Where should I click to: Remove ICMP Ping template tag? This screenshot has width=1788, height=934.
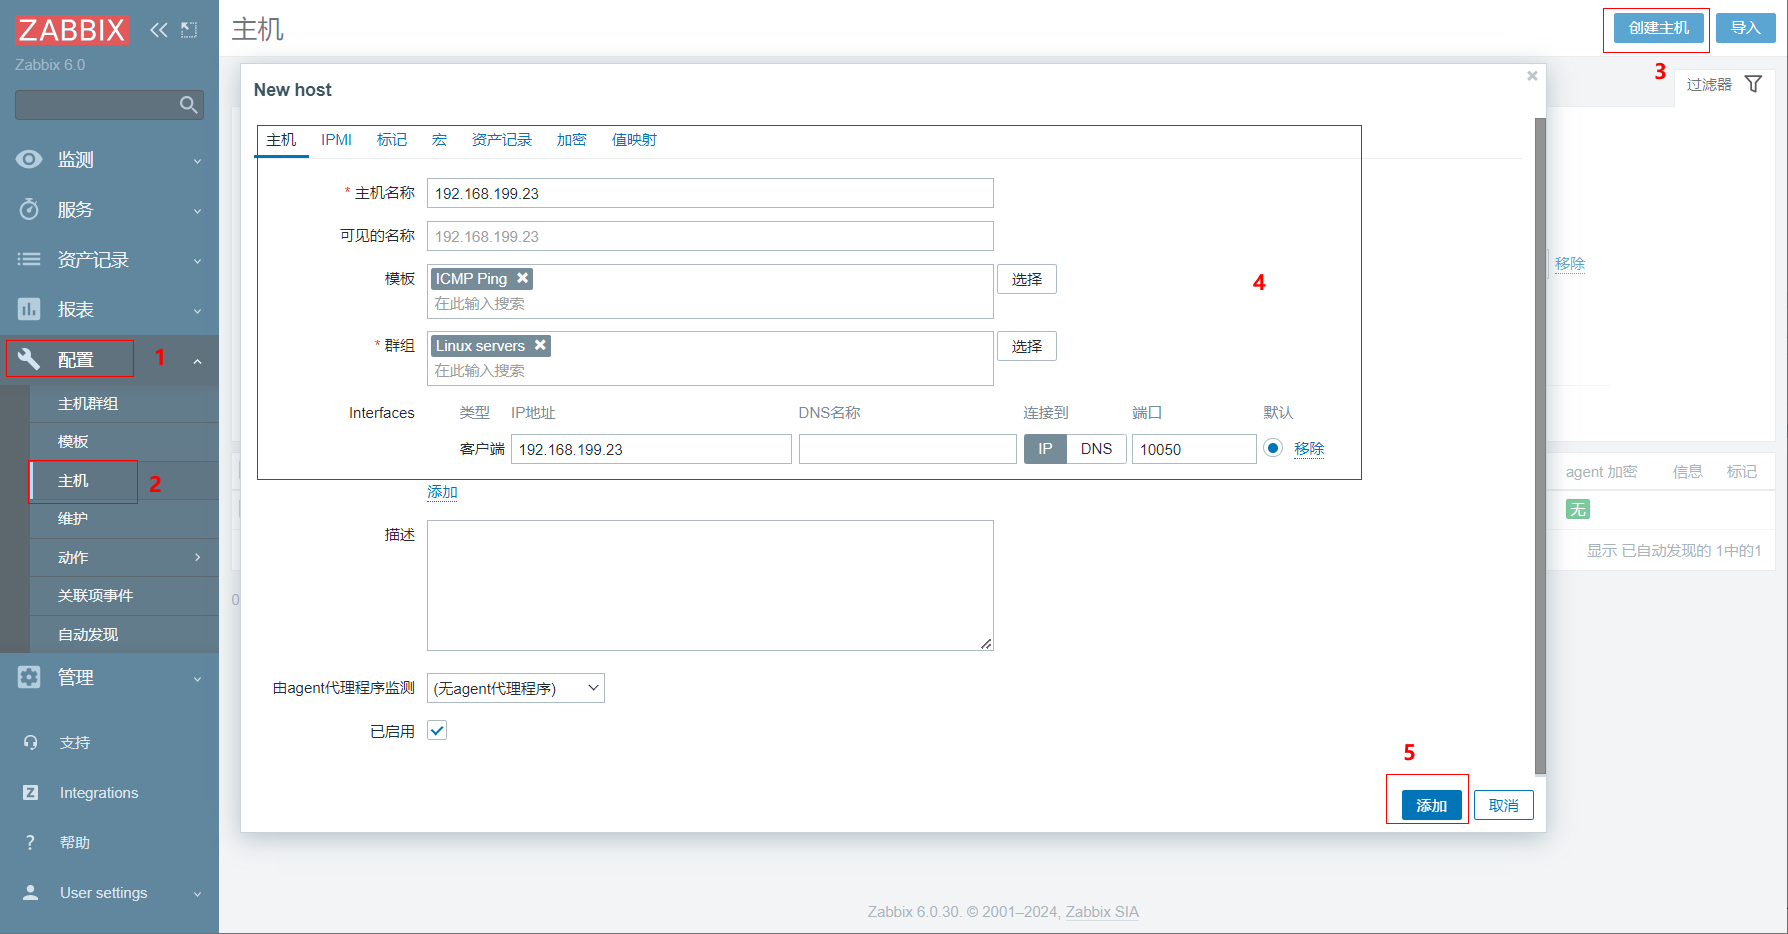522,278
